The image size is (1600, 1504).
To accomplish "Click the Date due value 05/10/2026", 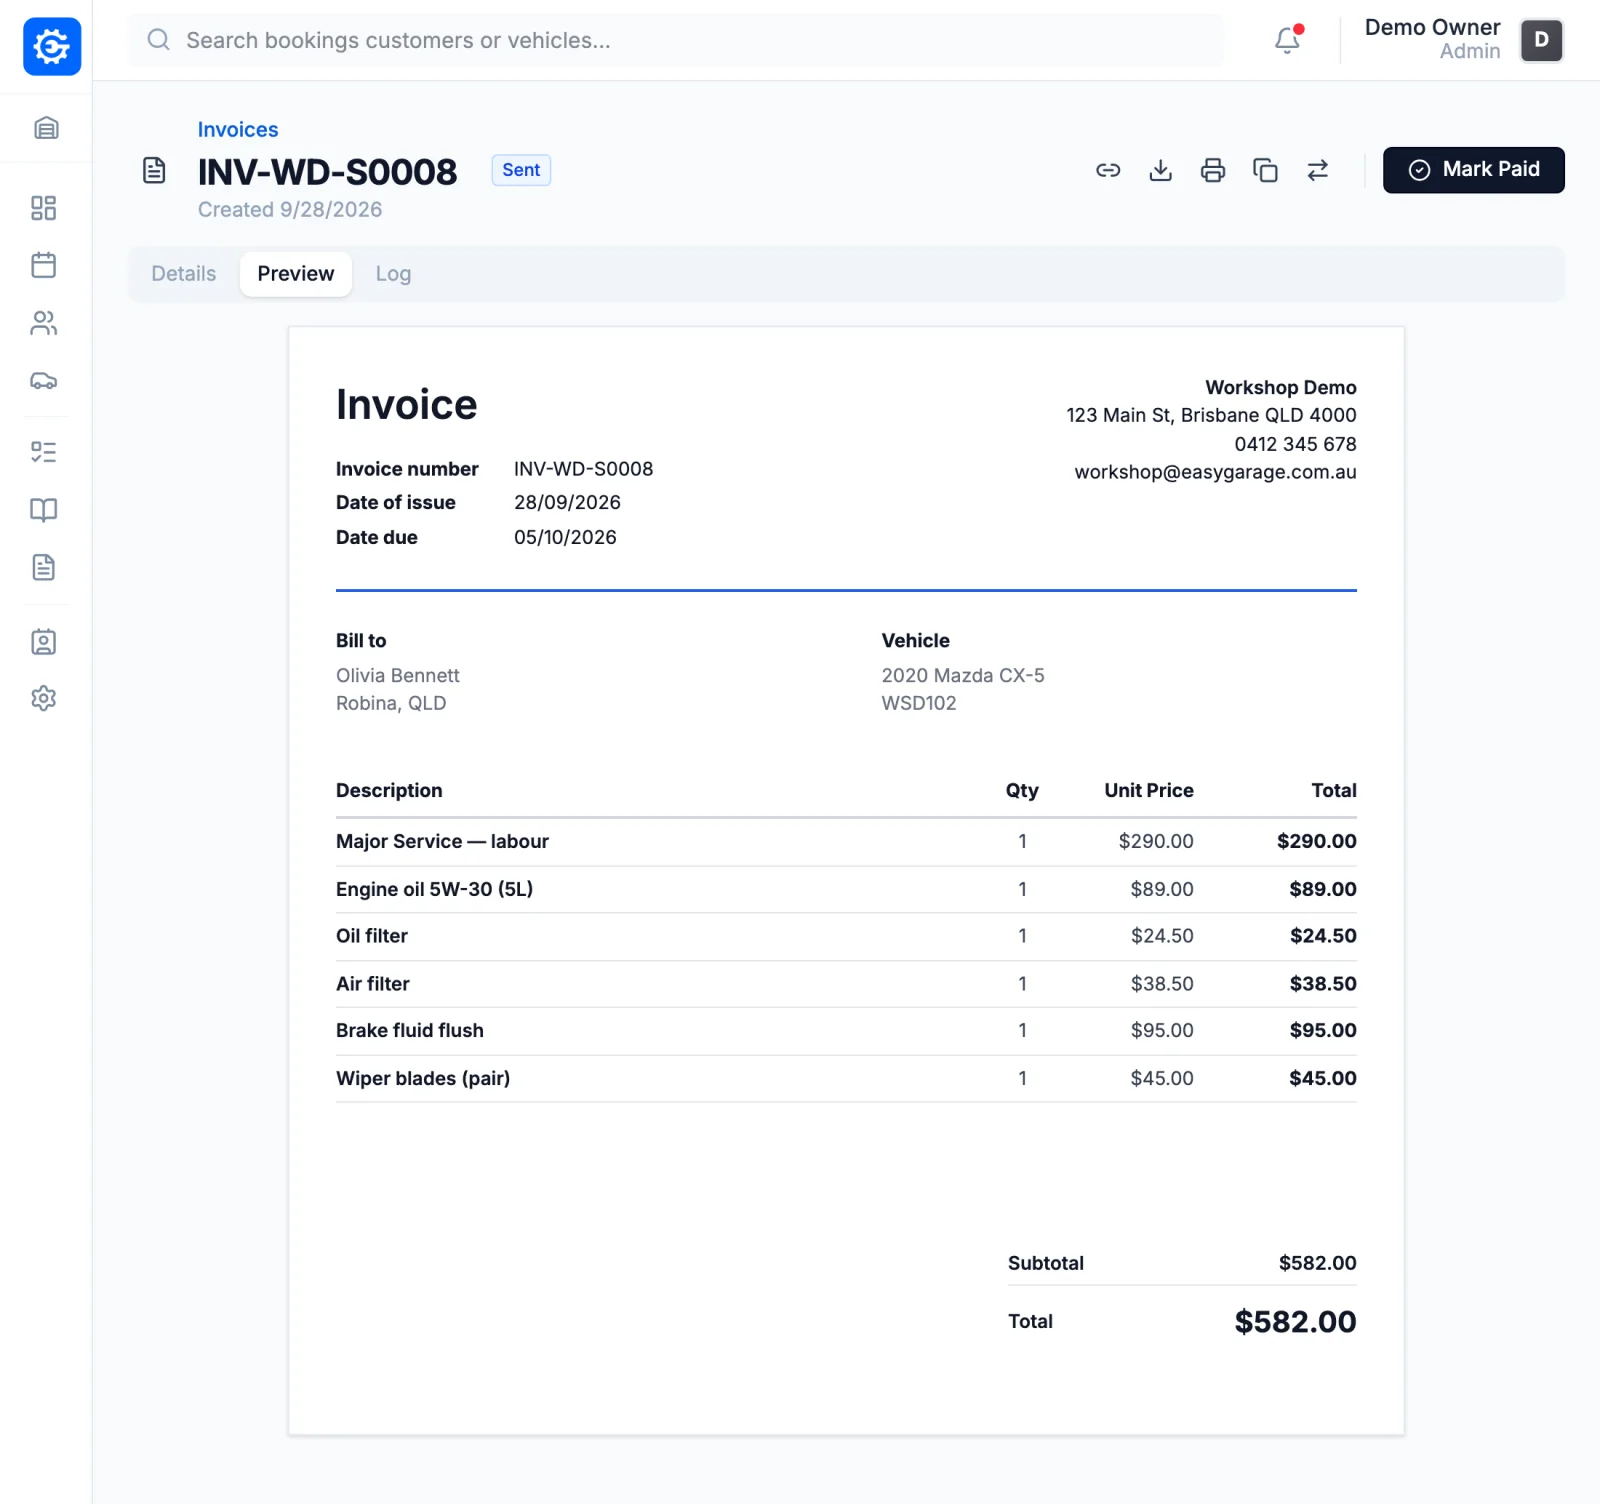I will click(x=565, y=537).
